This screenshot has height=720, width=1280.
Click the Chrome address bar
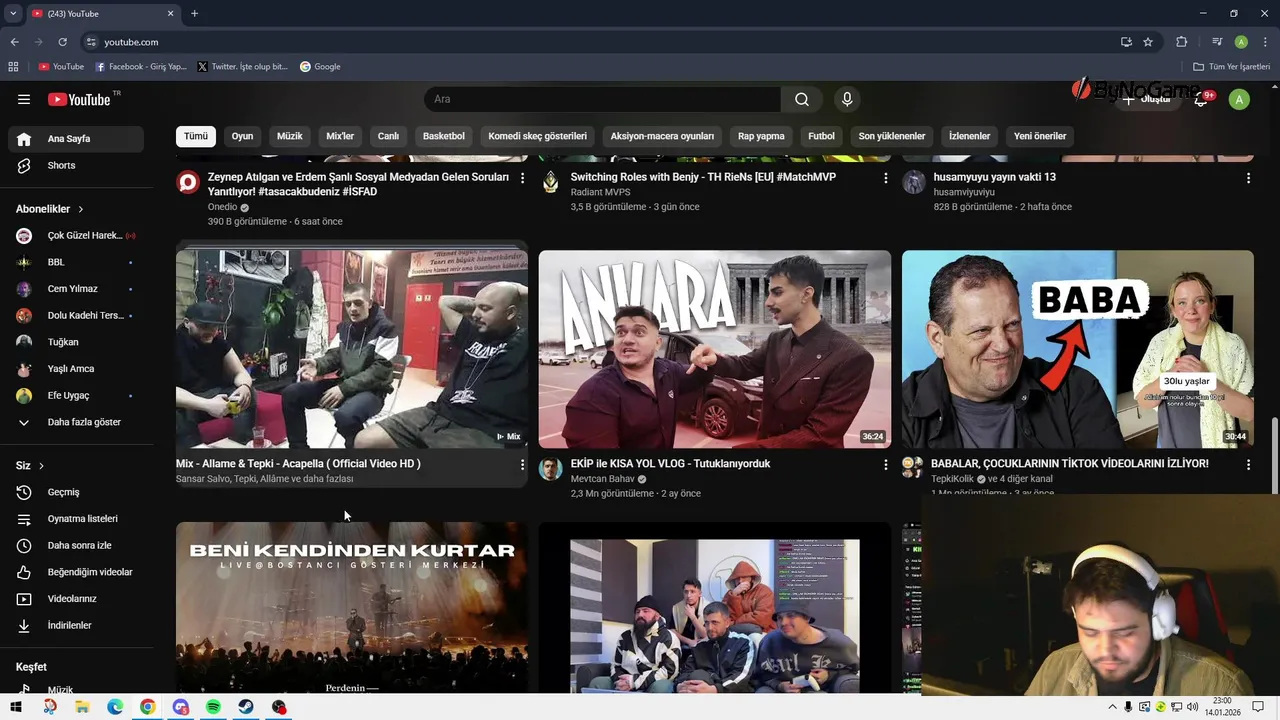(600, 42)
